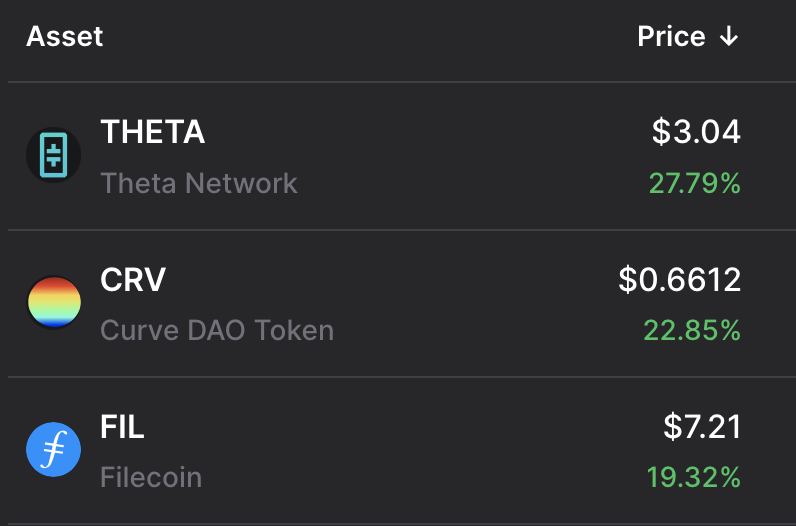
Task: Click the 22.85% change value
Action: pos(692,330)
